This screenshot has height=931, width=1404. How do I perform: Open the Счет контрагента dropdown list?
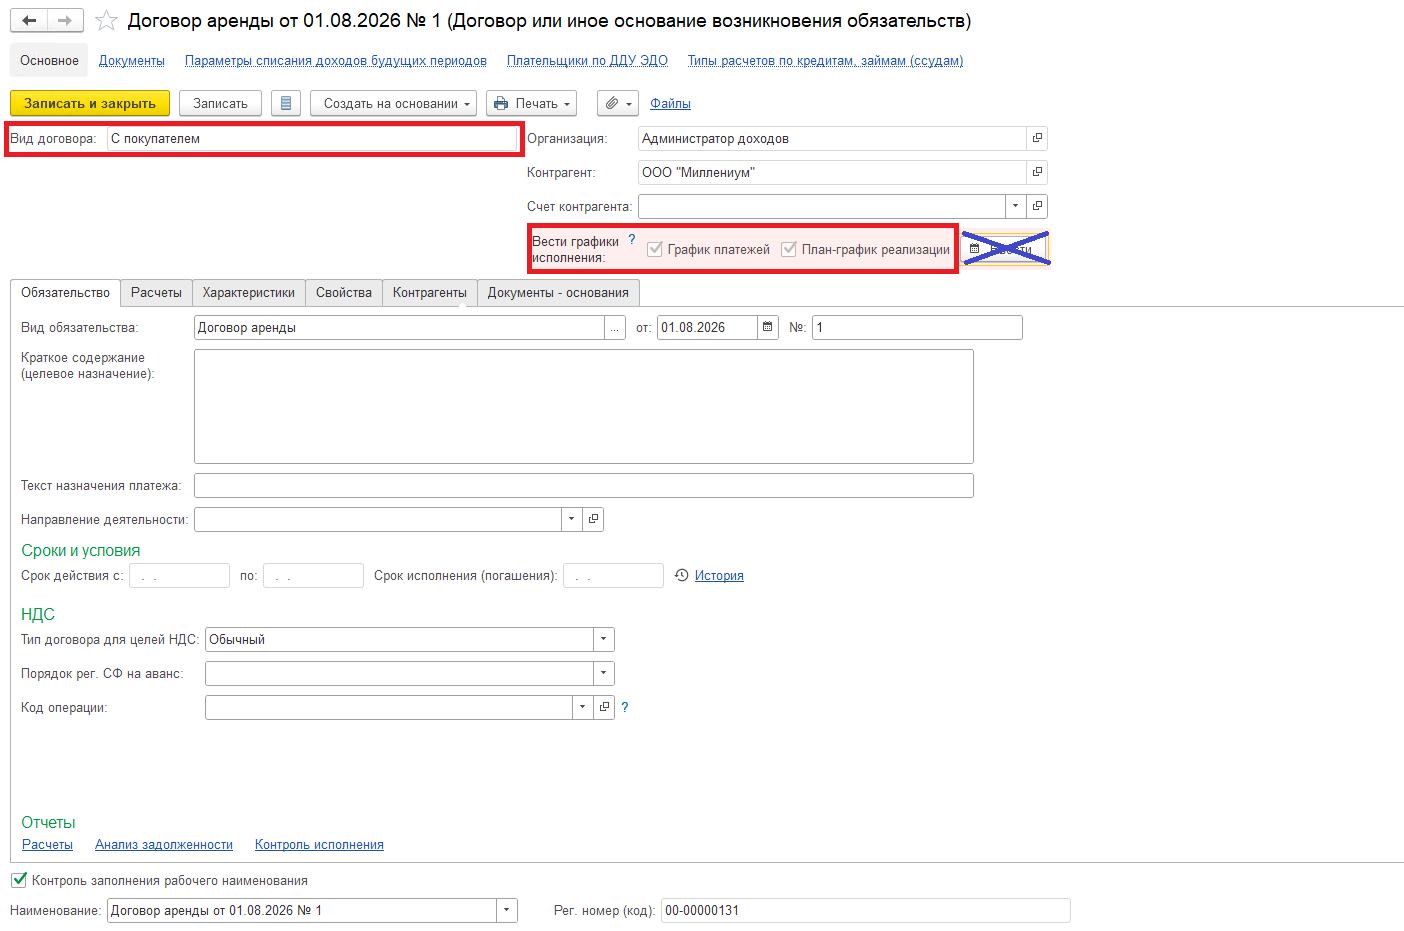[x=1015, y=206]
